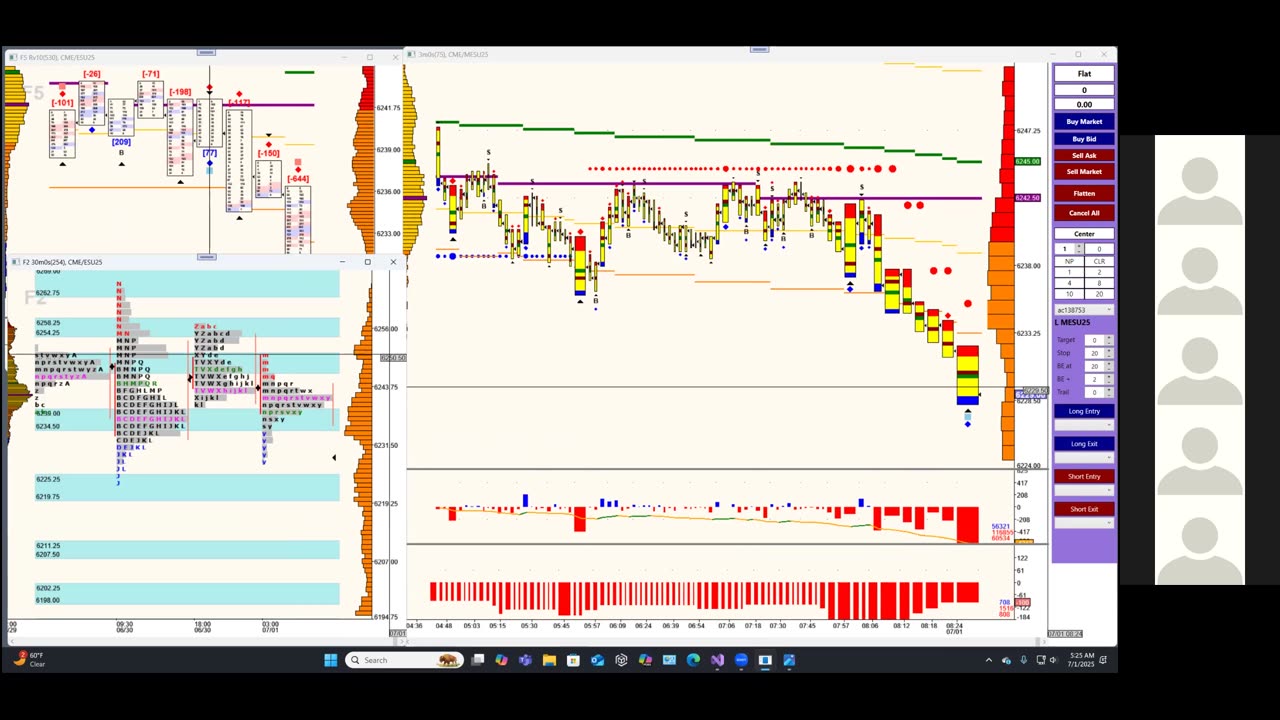This screenshot has width=1280, height=720.
Task: Open the network tray icon
Action: 1041,660
